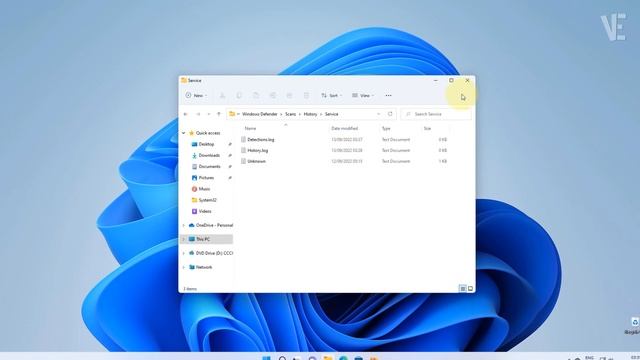Expand the OneDrive - Personal node
Image resolution: width=640 pixels, height=360 pixels.
click(x=183, y=225)
